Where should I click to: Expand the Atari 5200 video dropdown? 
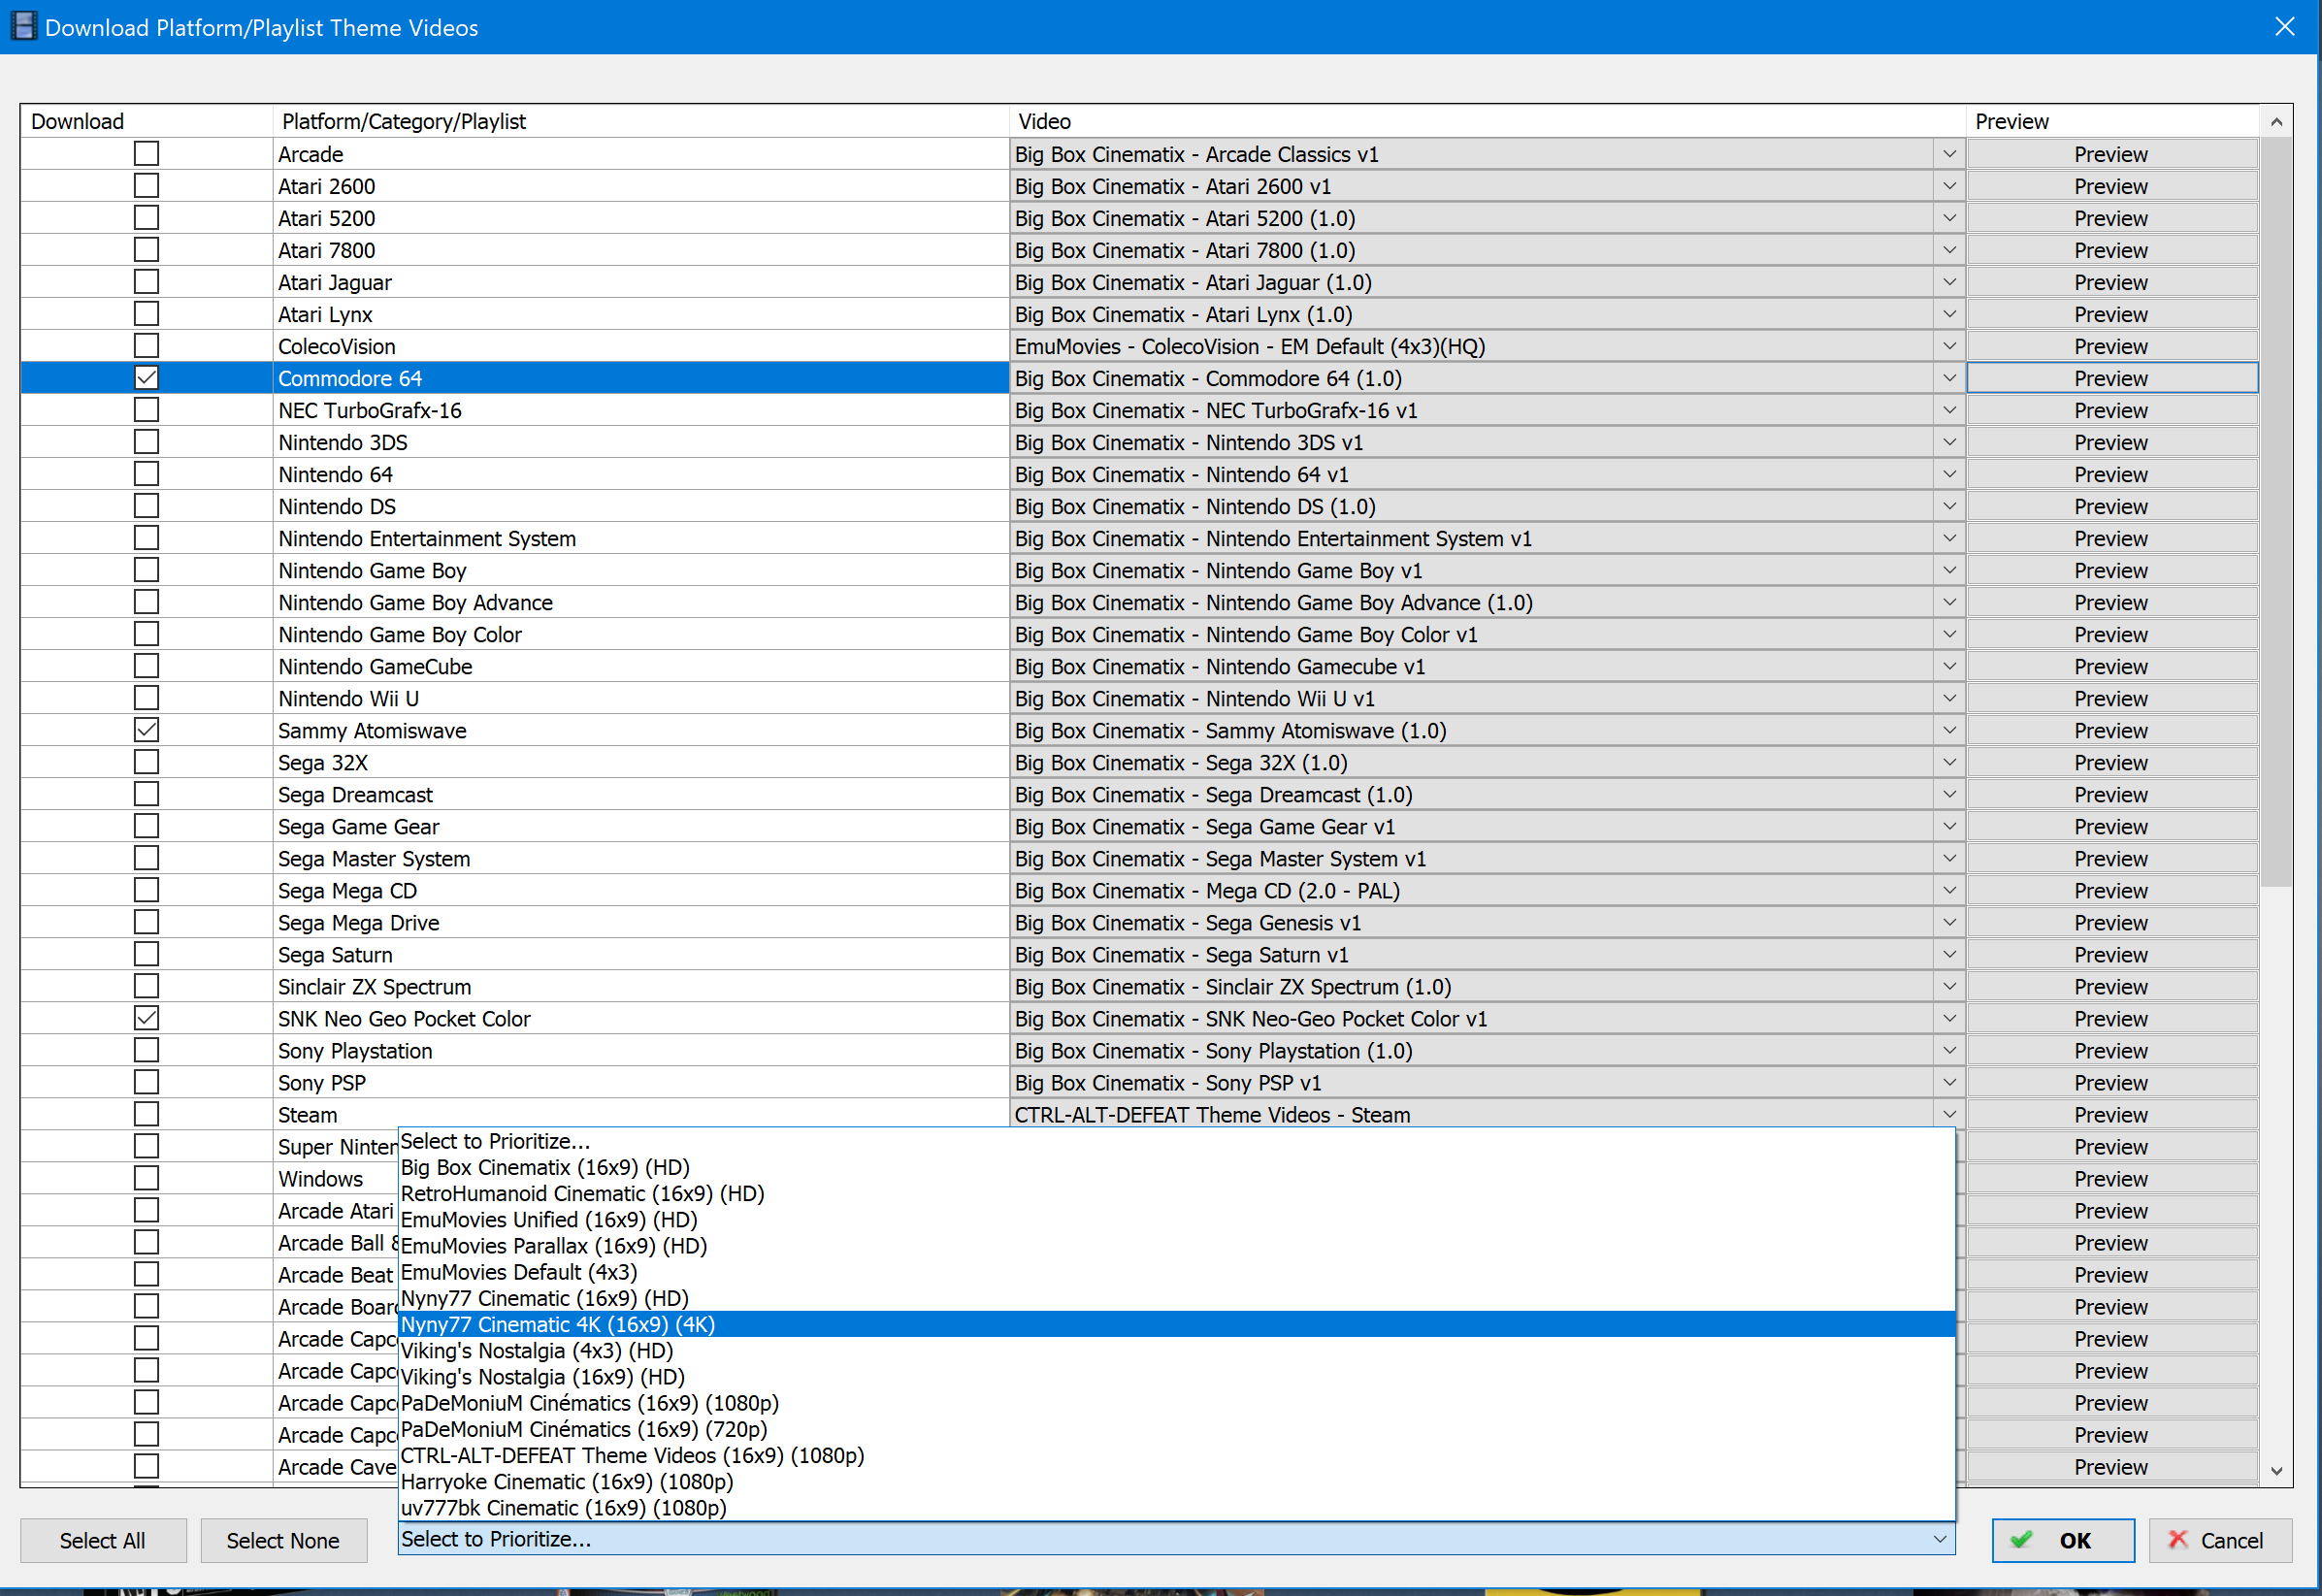pyautogui.click(x=1949, y=218)
